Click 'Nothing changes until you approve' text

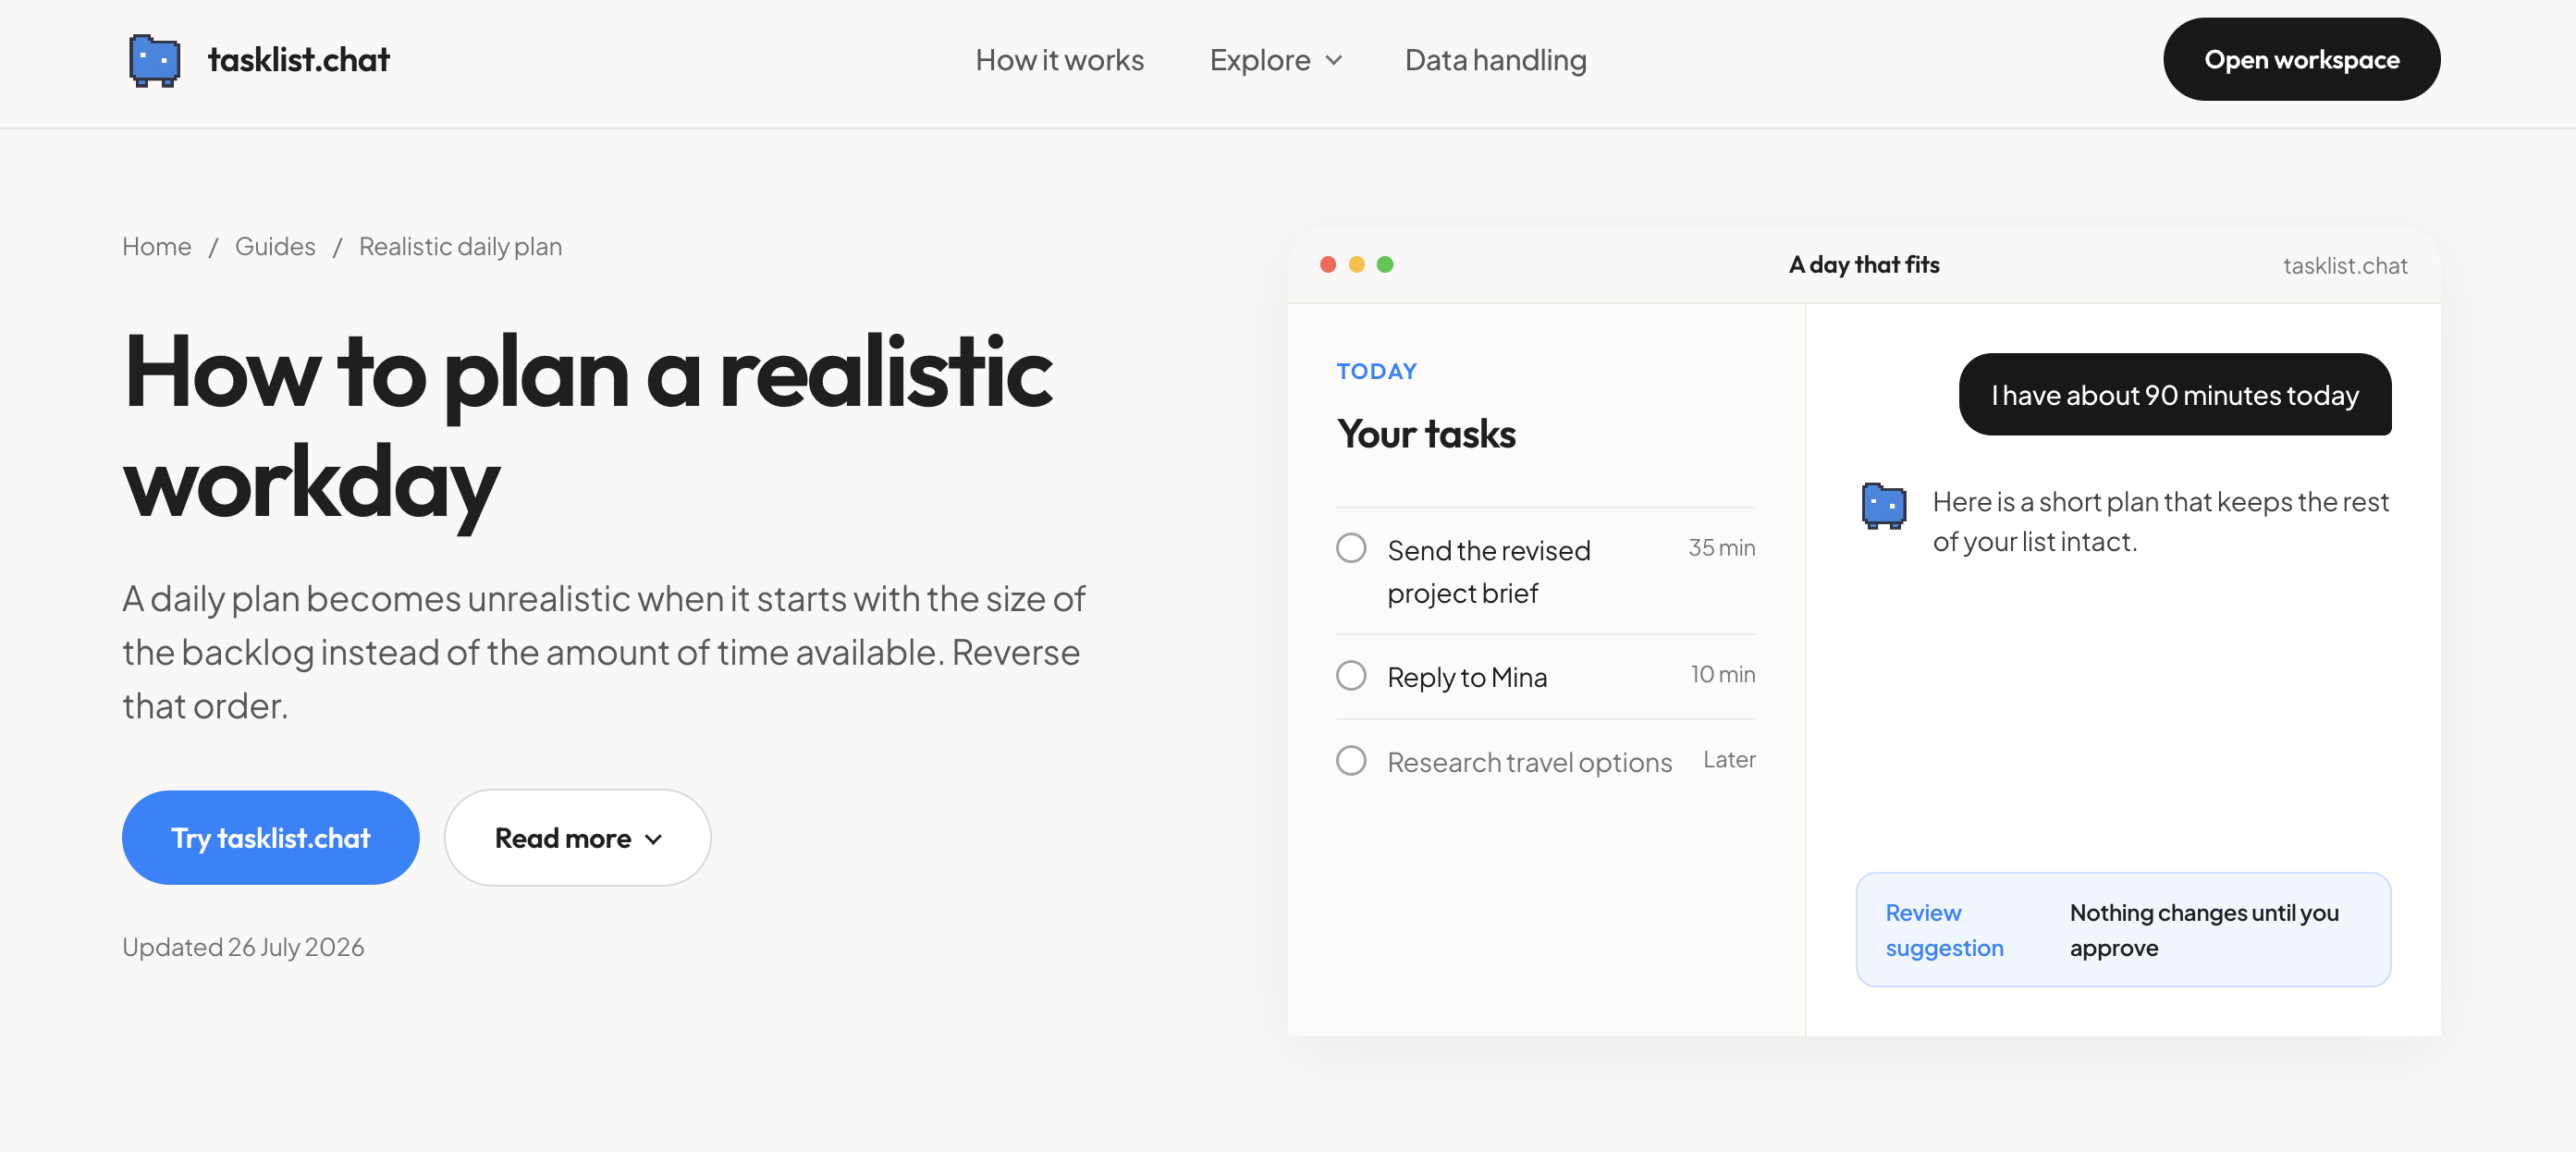[2204, 930]
